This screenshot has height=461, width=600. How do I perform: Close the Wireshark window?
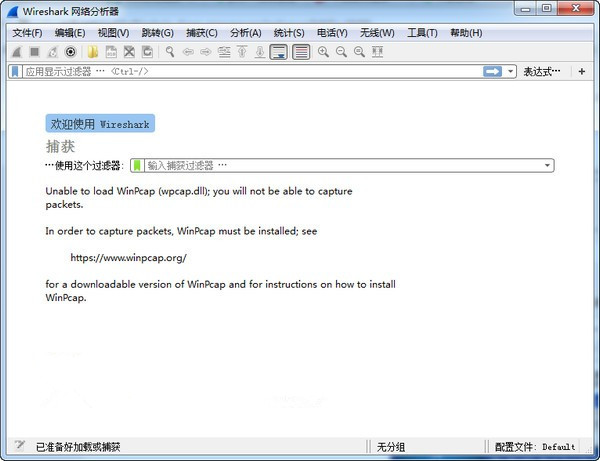(576, 9)
